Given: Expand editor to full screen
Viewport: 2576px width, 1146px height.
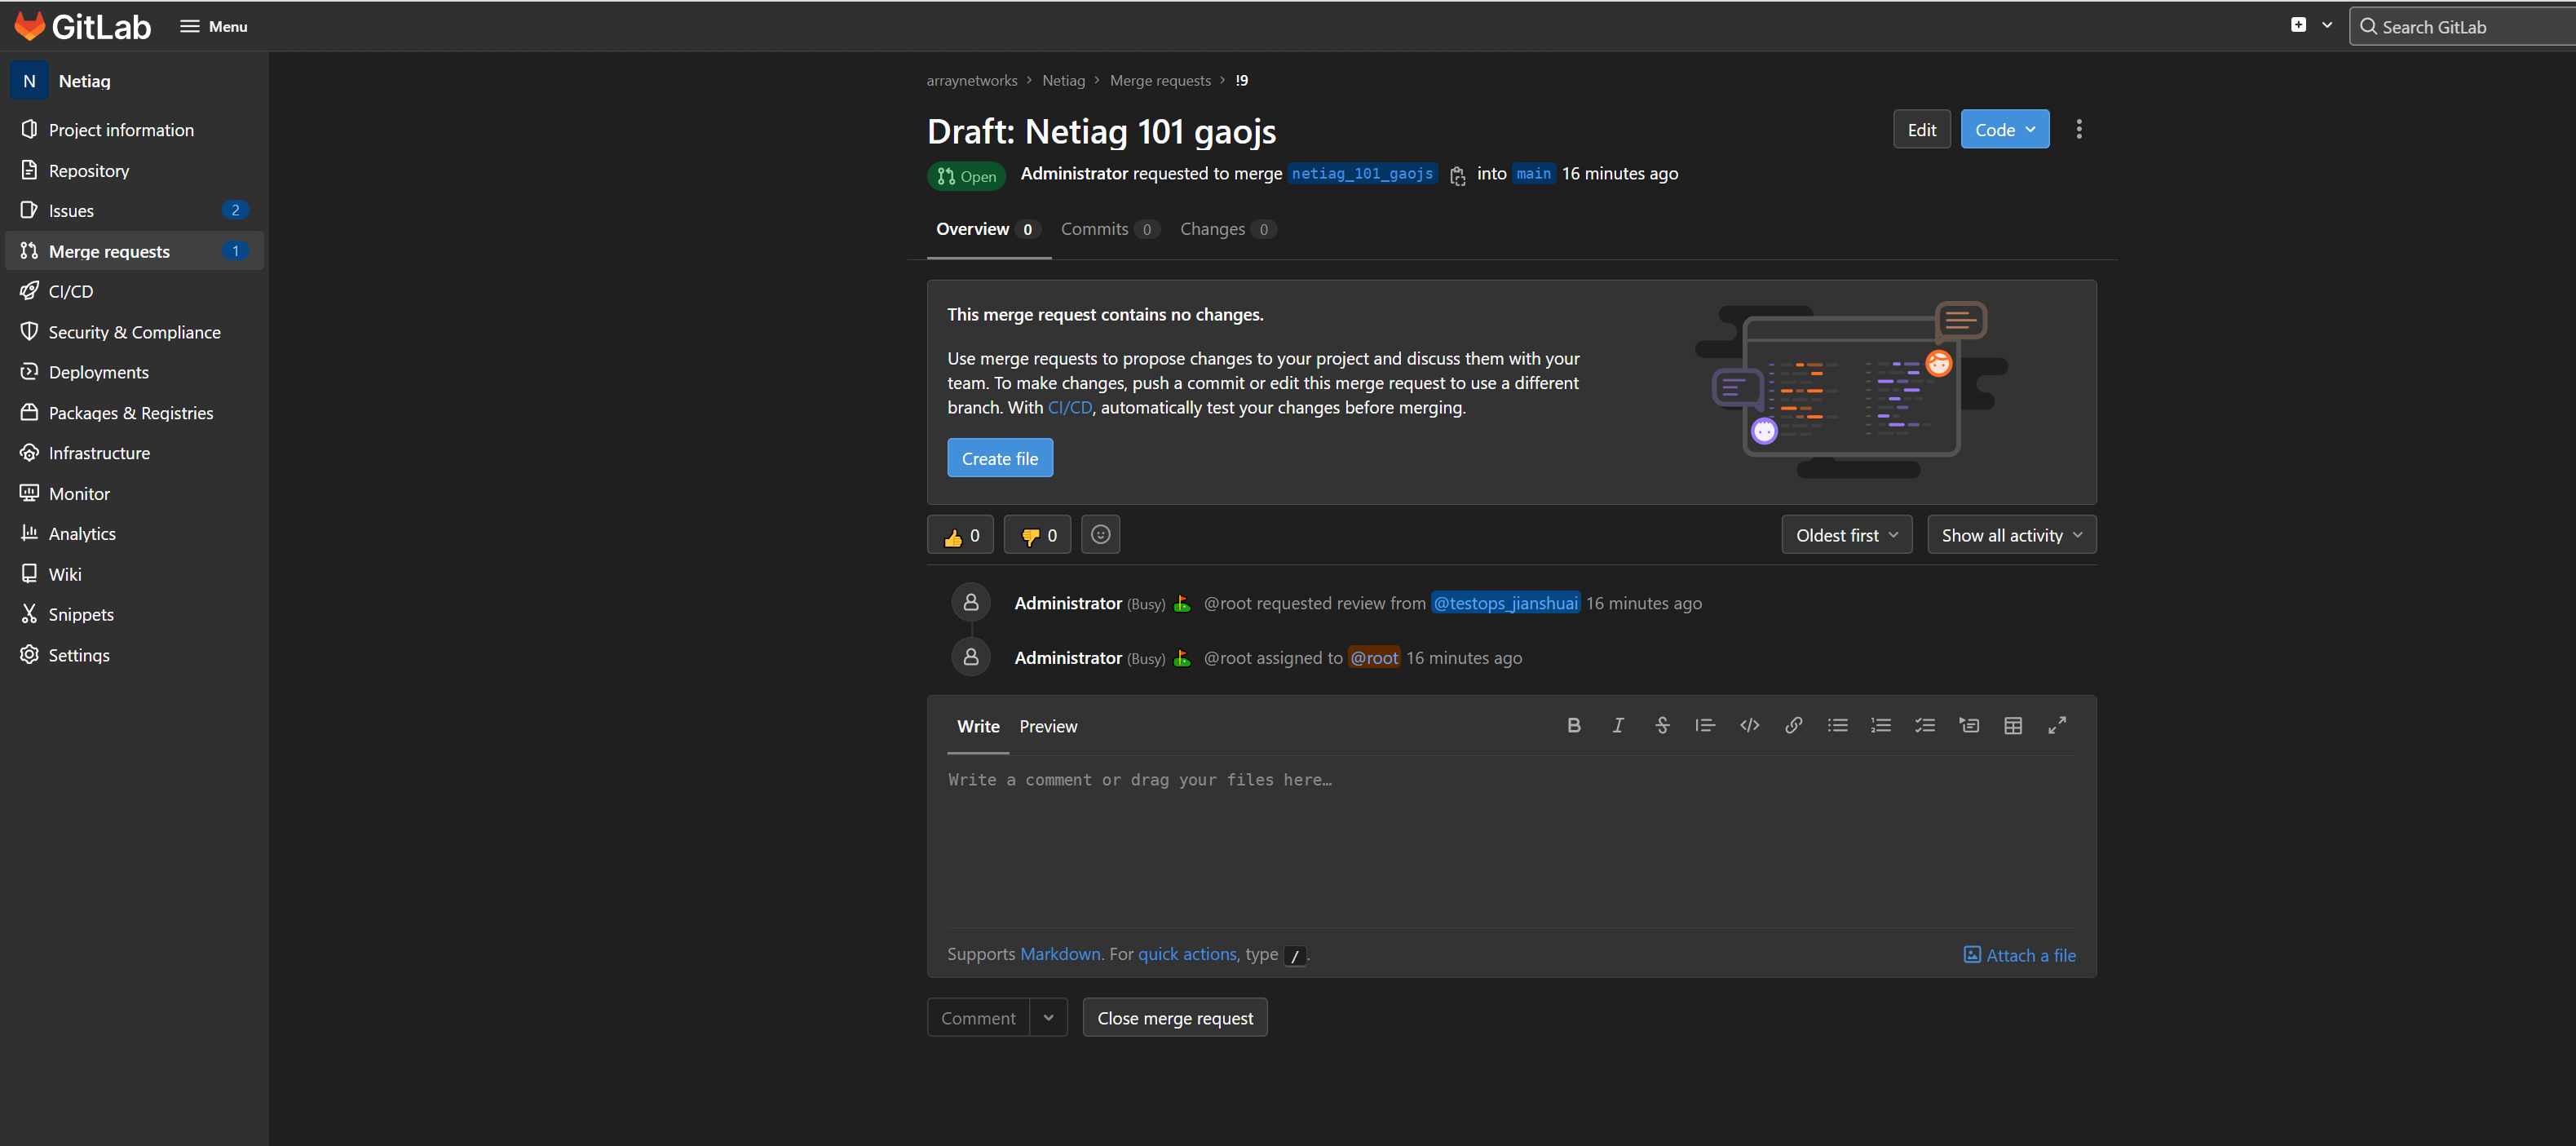Looking at the screenshot, I should pyautogui.click(x=2057, y=725).
